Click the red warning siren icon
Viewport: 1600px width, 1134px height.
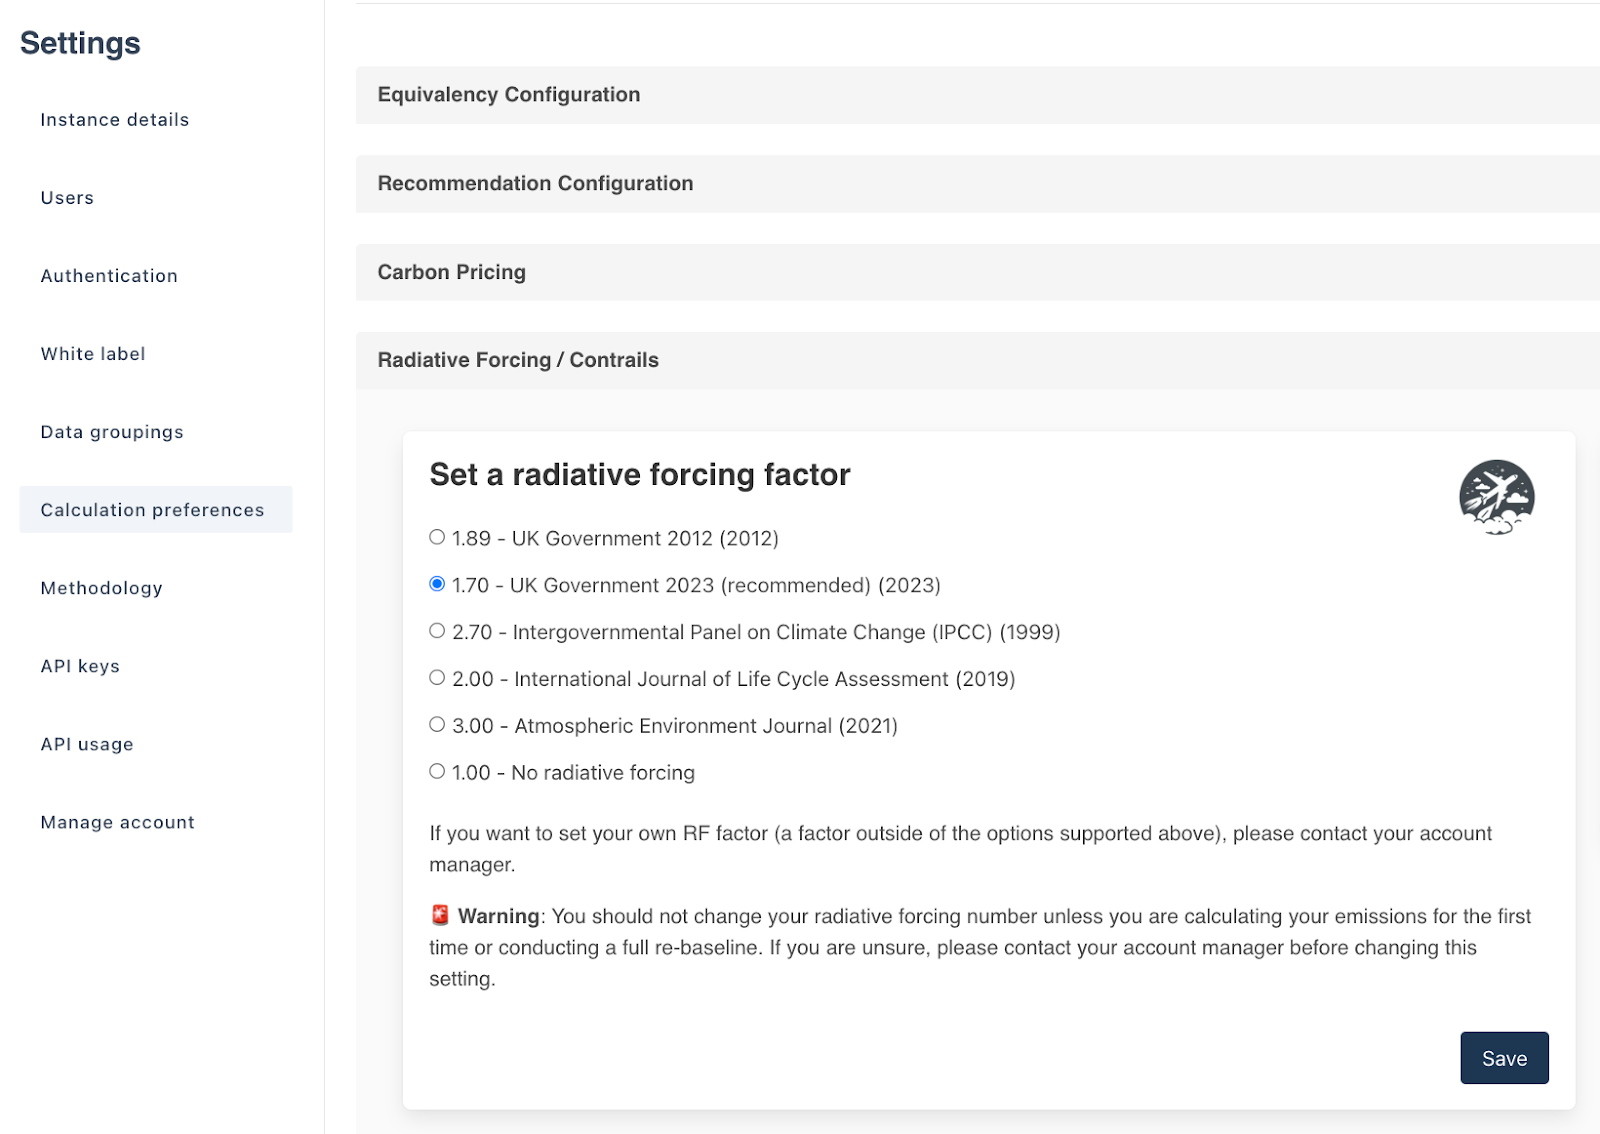[x=440, y=915]
